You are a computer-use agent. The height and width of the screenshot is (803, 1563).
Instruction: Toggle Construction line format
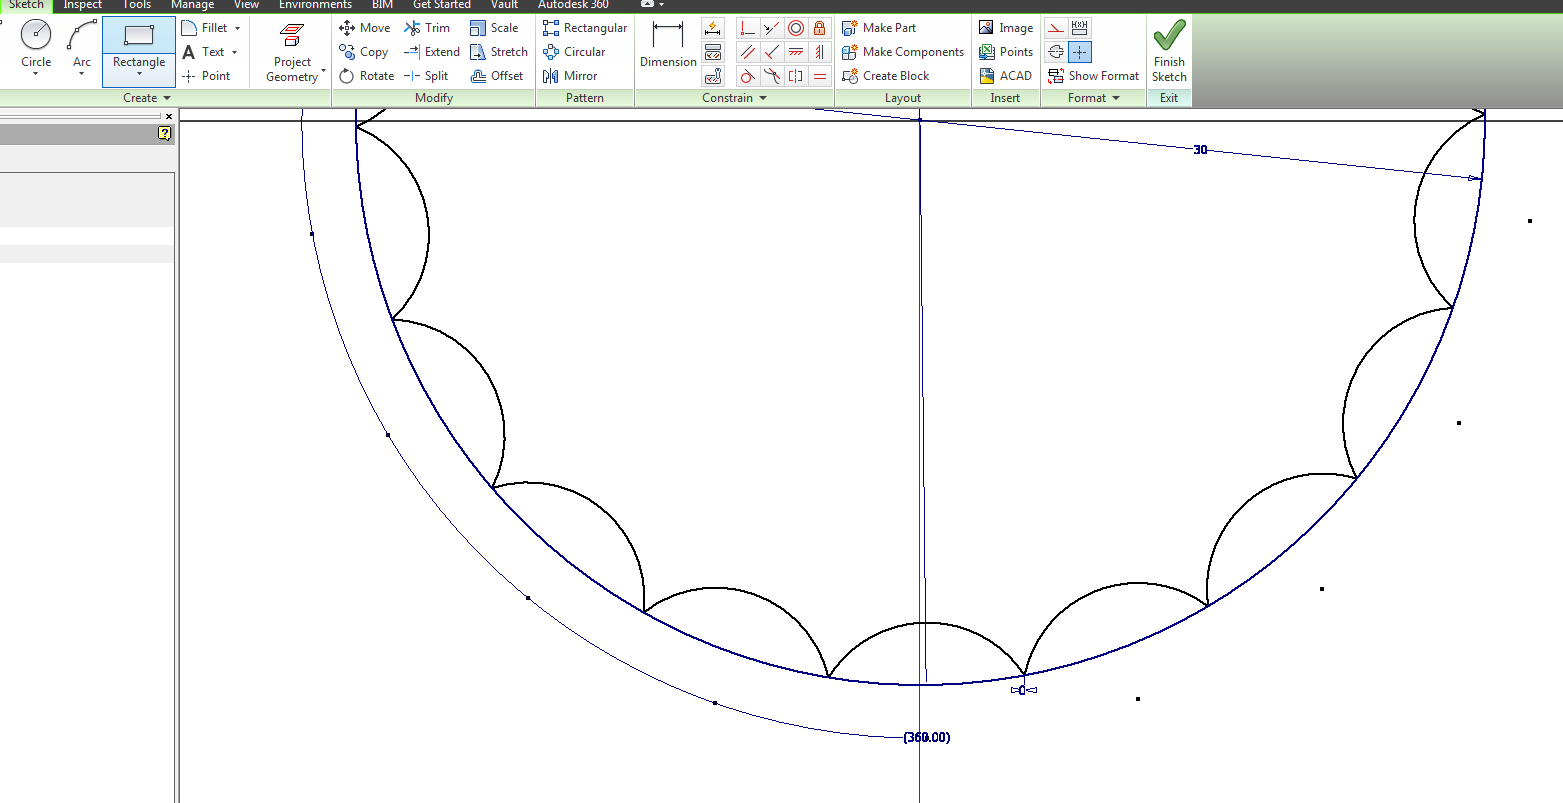click(x=1055, y=28)
